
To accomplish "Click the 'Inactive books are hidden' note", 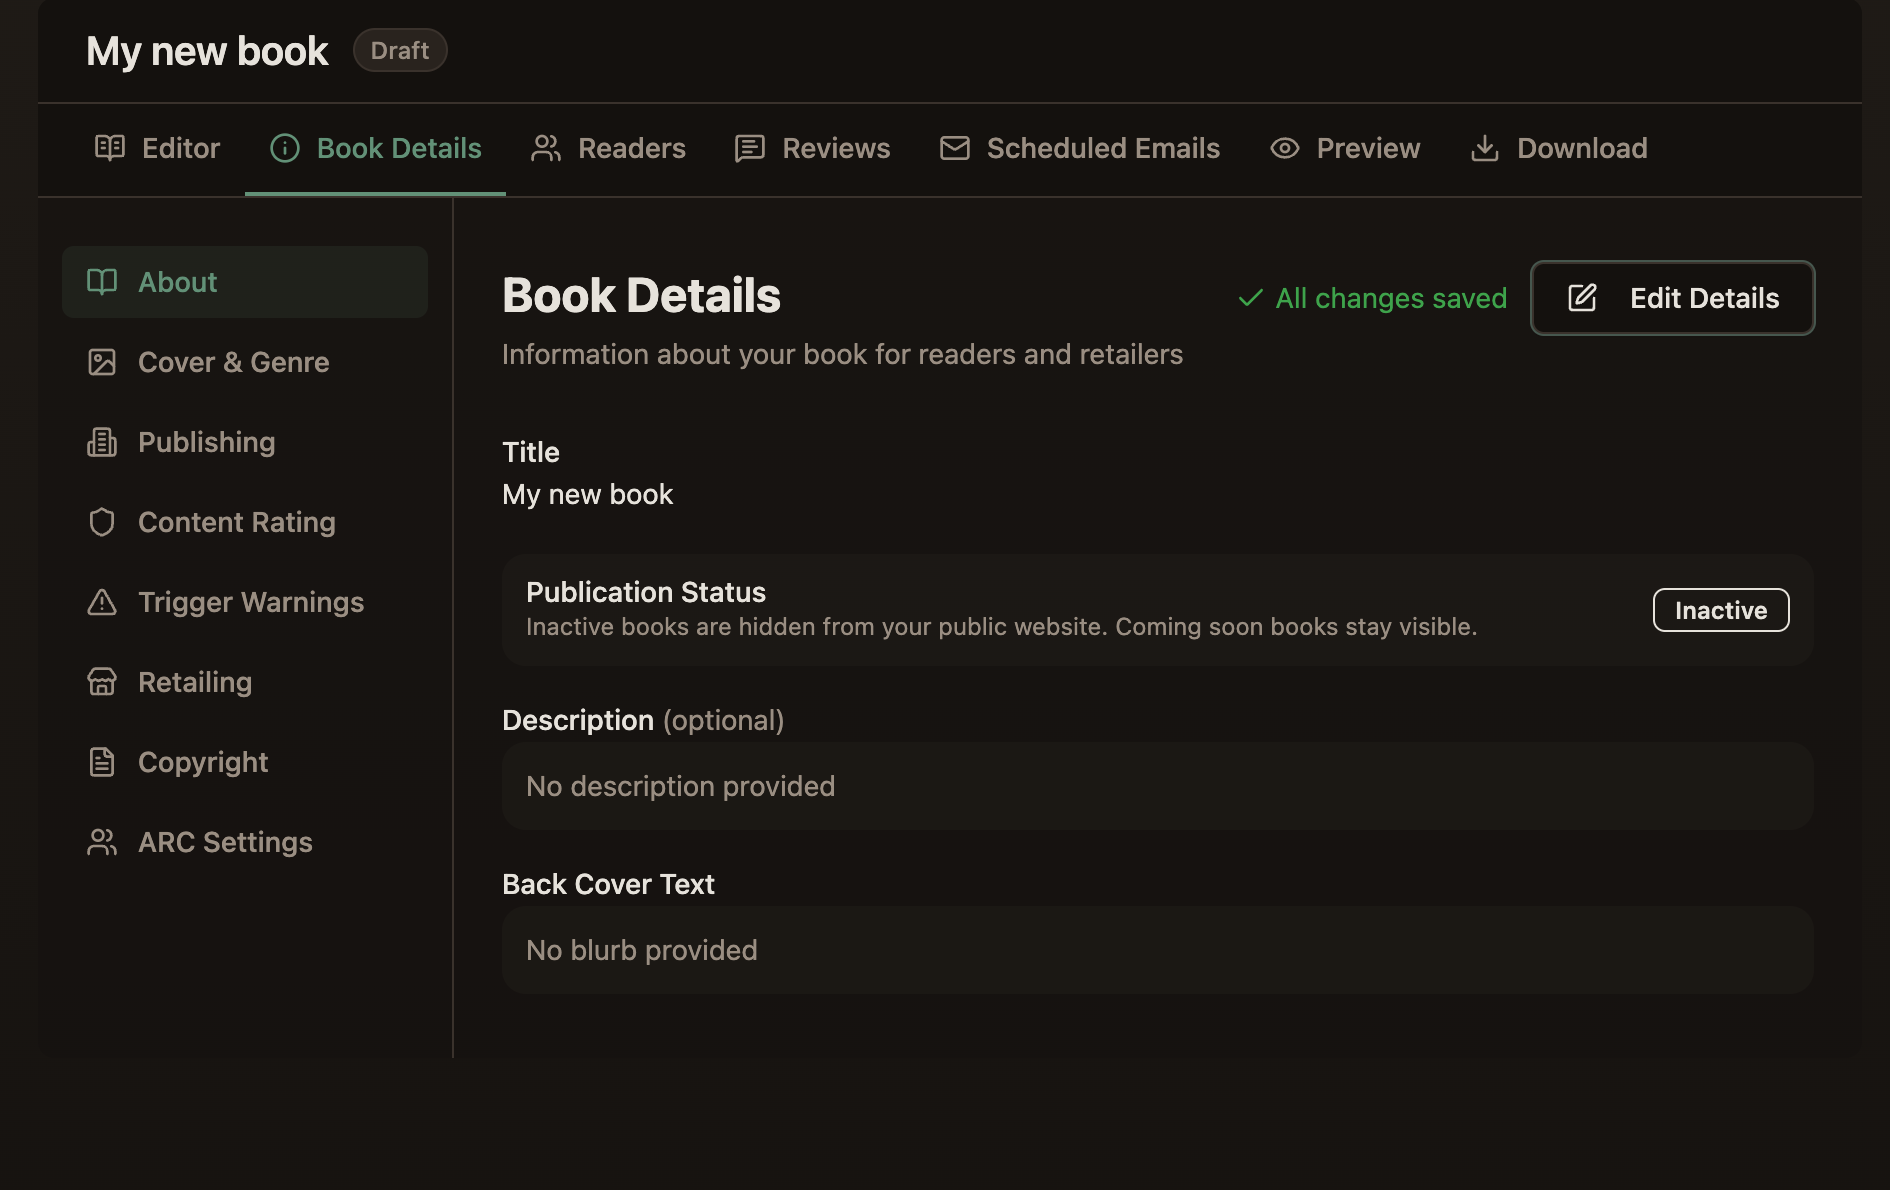I will 1001,627.
